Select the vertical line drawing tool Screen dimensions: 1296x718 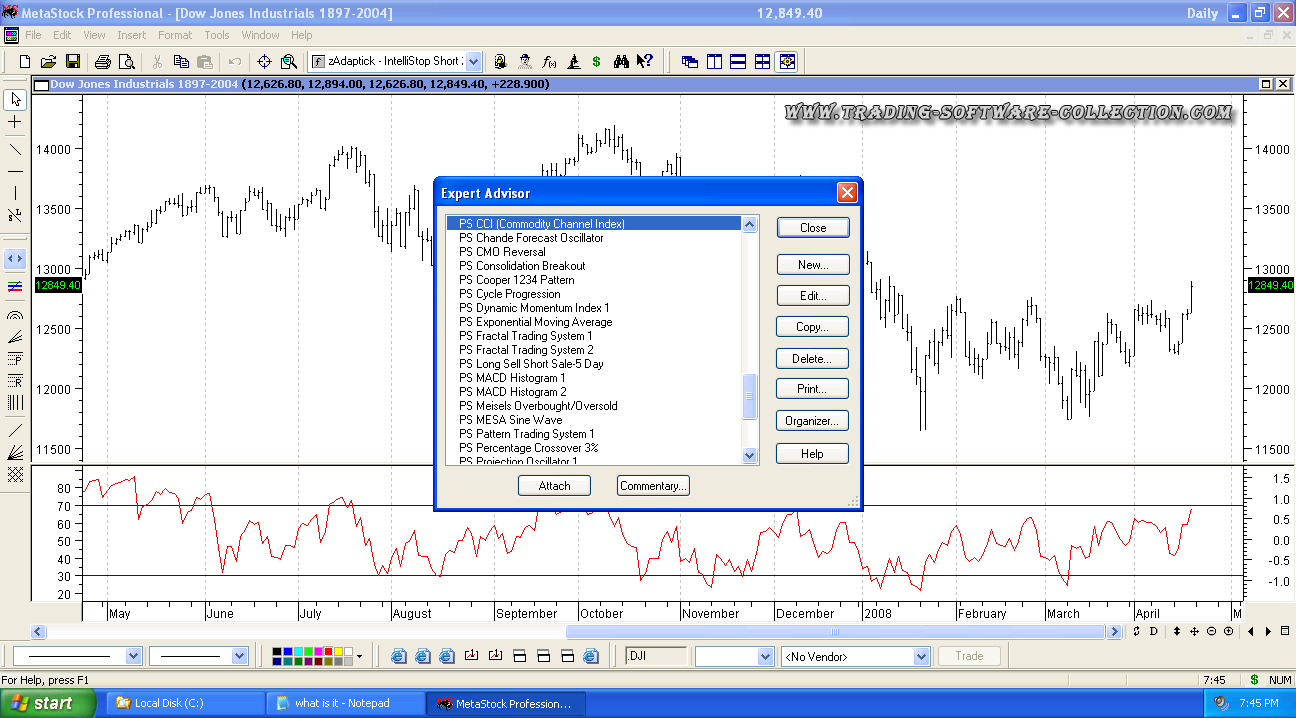[15, 192]
